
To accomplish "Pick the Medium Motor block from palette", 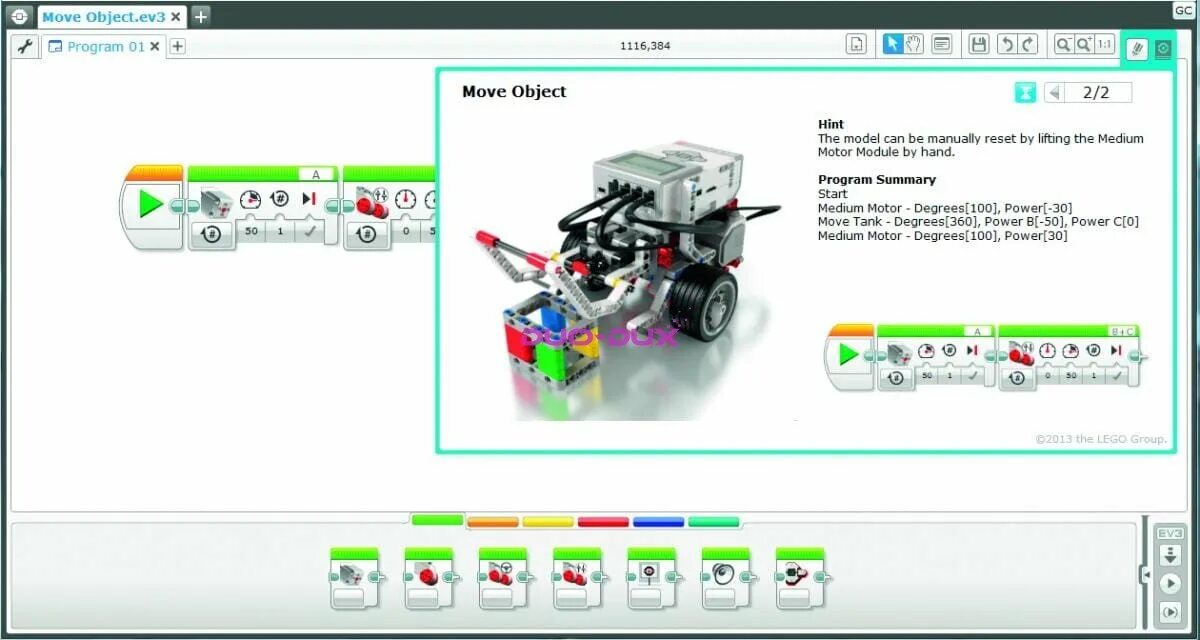I will [355, 578].
